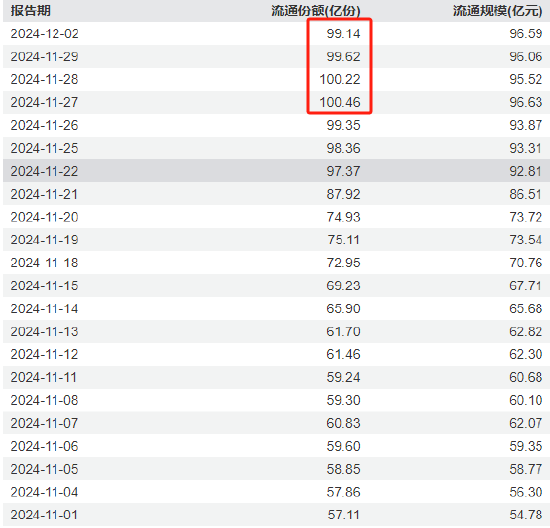
Task: Select the date 2024-11-28
Action: (45, 79)
